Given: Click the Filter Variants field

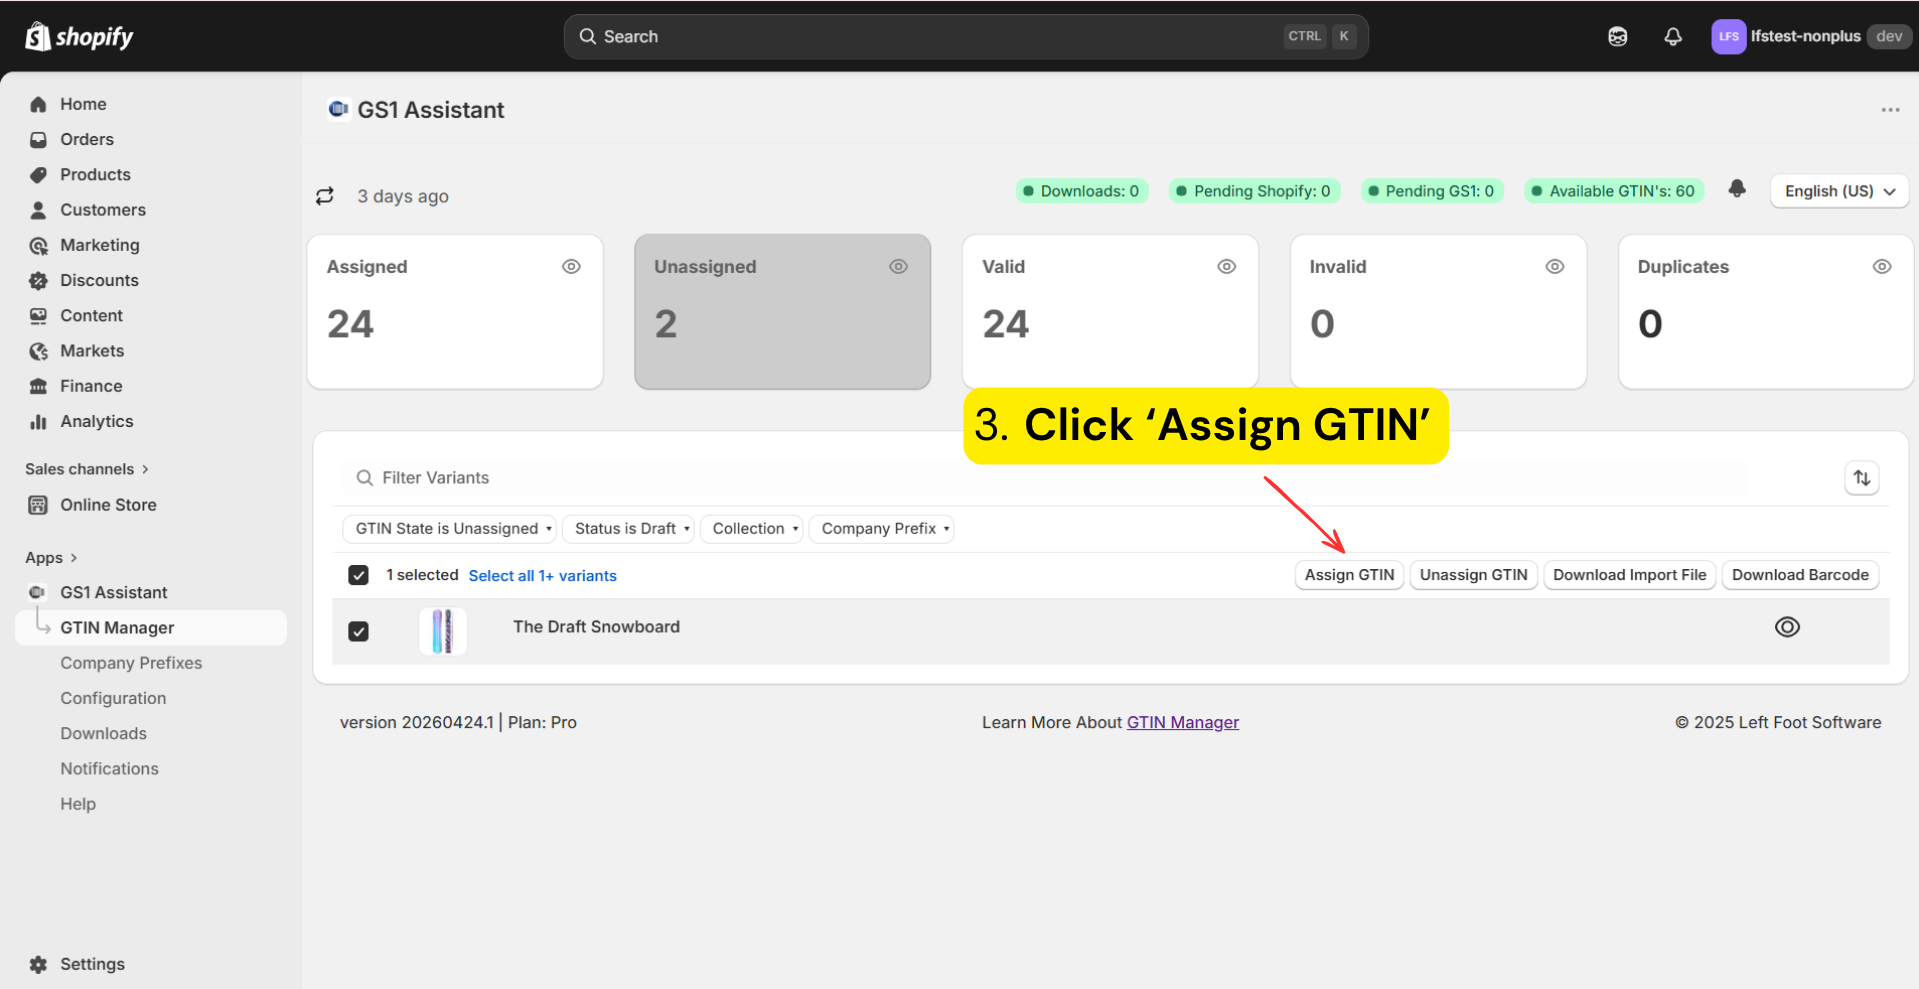Looking at the screenshot, I should point(1045,478).
